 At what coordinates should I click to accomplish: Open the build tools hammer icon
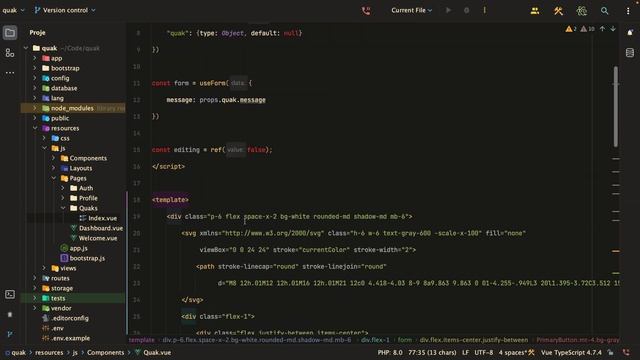click(558, 11)
